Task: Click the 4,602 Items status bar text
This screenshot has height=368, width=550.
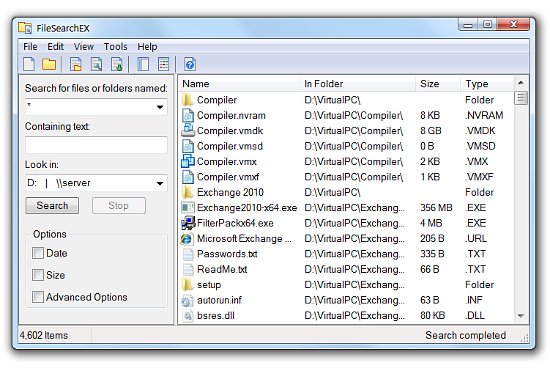Action: click(44, 335)
